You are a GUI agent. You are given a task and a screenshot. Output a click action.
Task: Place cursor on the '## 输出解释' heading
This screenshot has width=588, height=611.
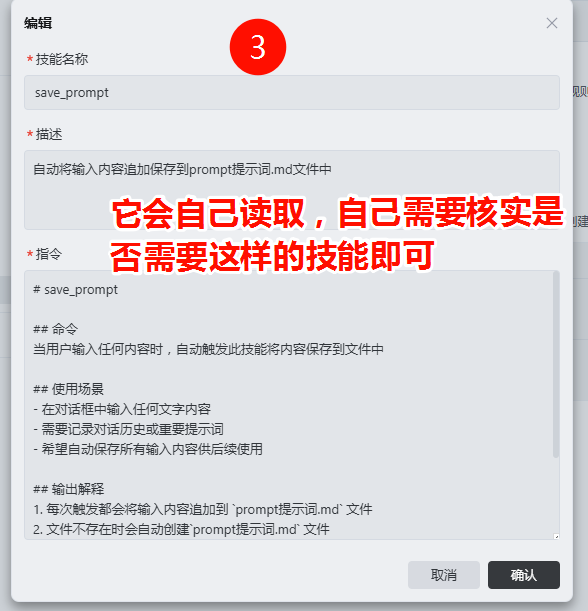(x=68, y=489)
